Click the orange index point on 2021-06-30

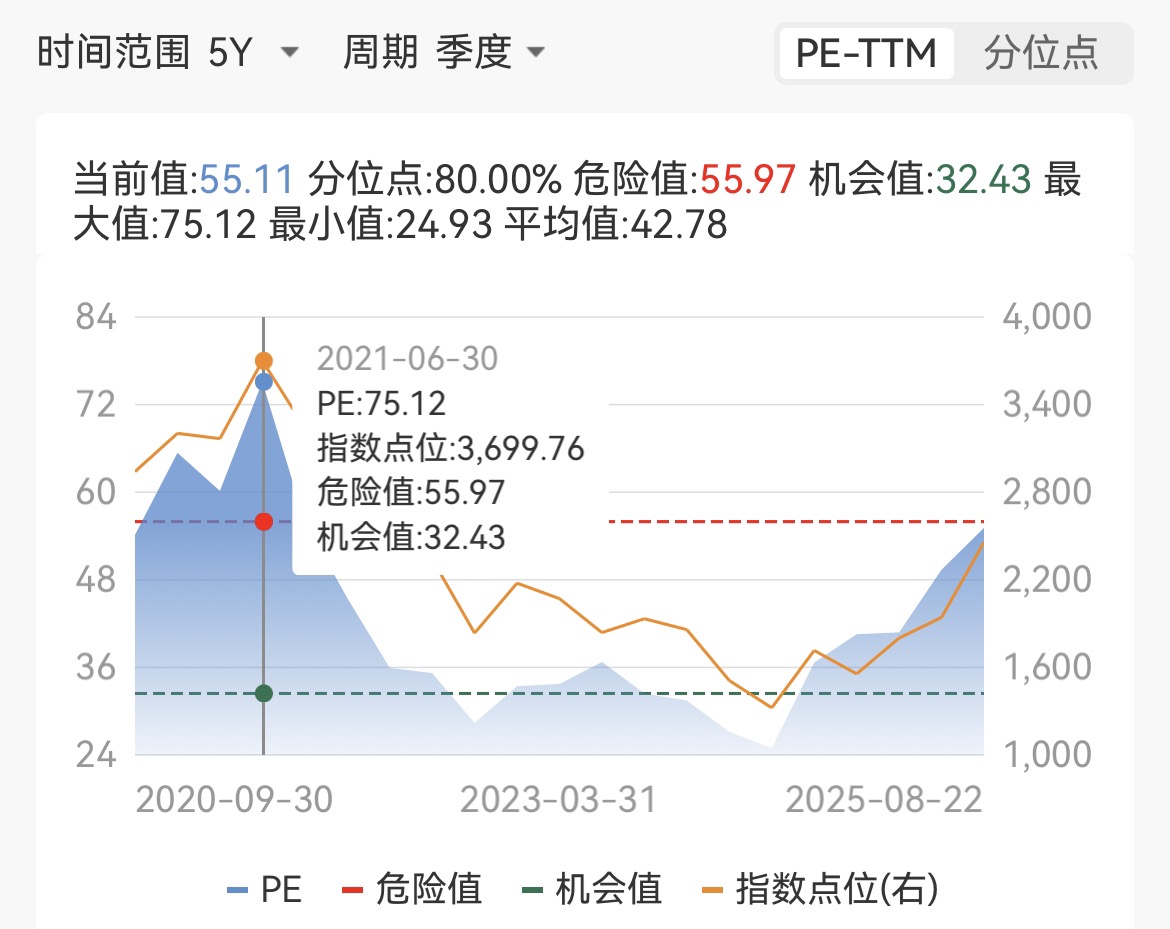(x=263, y=361)
